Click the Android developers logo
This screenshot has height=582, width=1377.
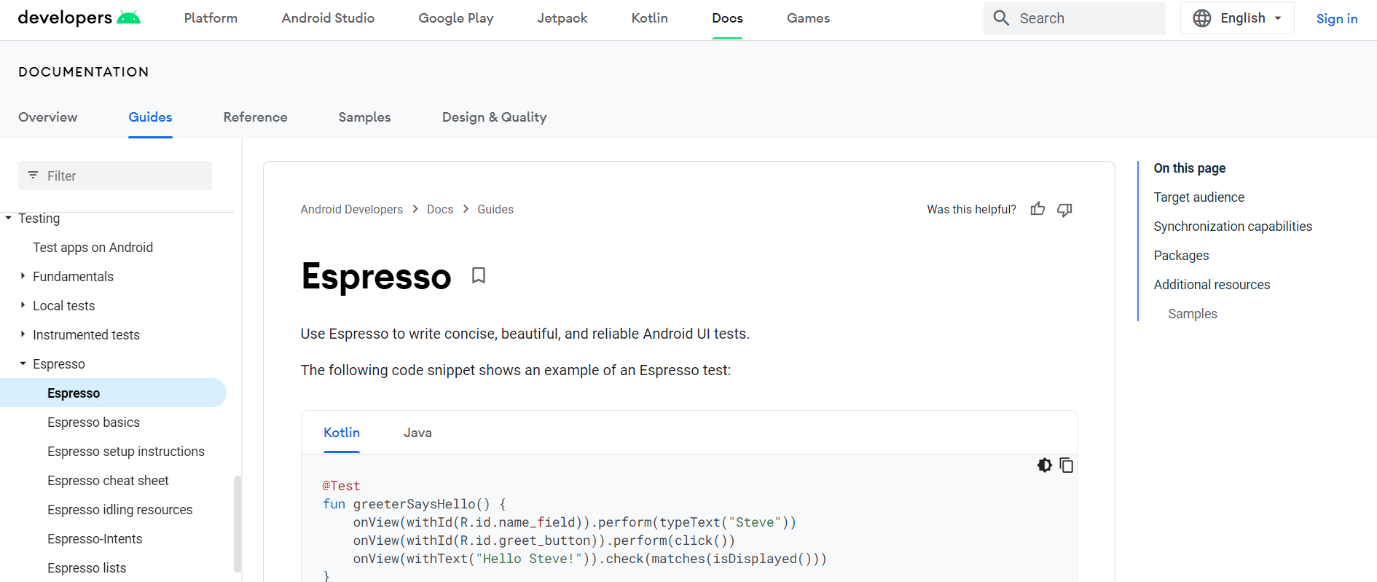click(x=79, y=18)
